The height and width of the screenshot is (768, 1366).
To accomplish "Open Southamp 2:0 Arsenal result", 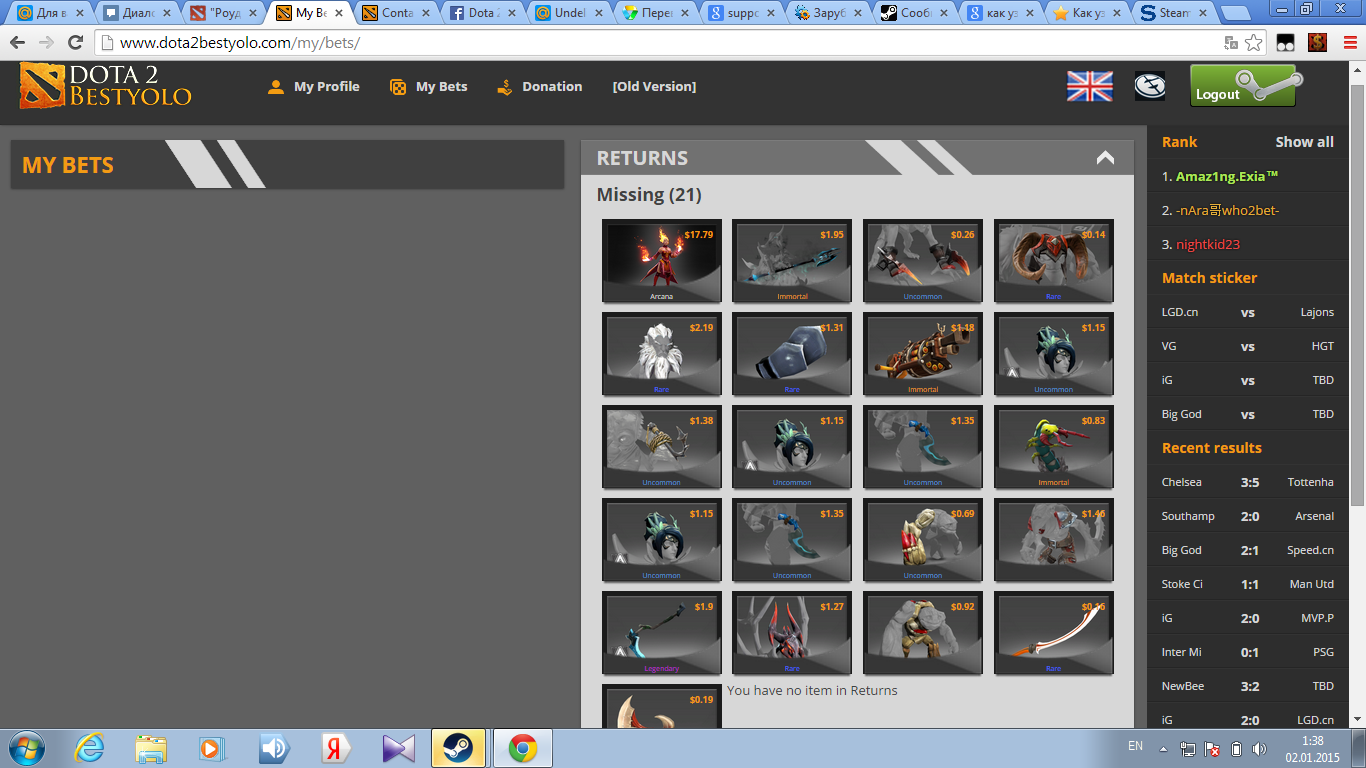I will pos(1248,516).
